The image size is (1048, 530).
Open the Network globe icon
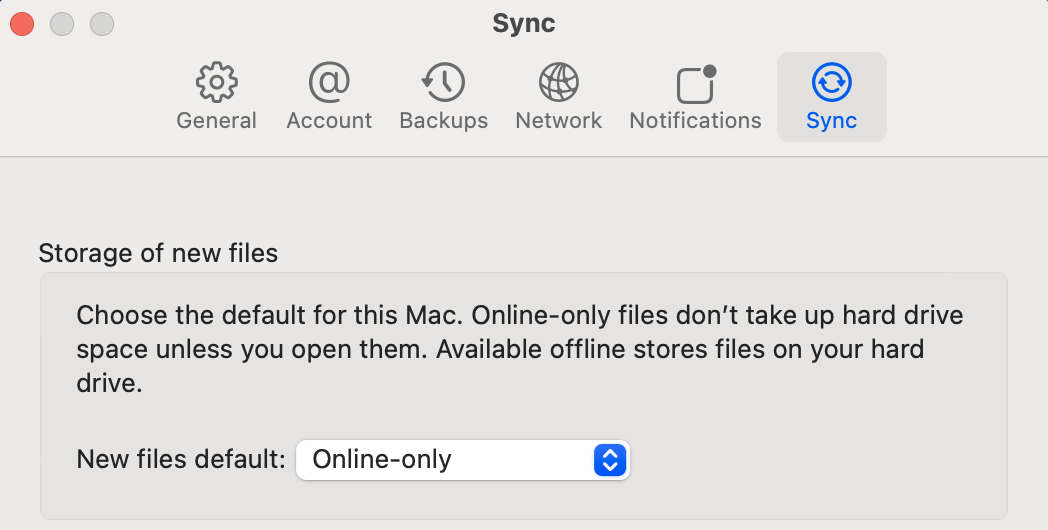(558, 83)
